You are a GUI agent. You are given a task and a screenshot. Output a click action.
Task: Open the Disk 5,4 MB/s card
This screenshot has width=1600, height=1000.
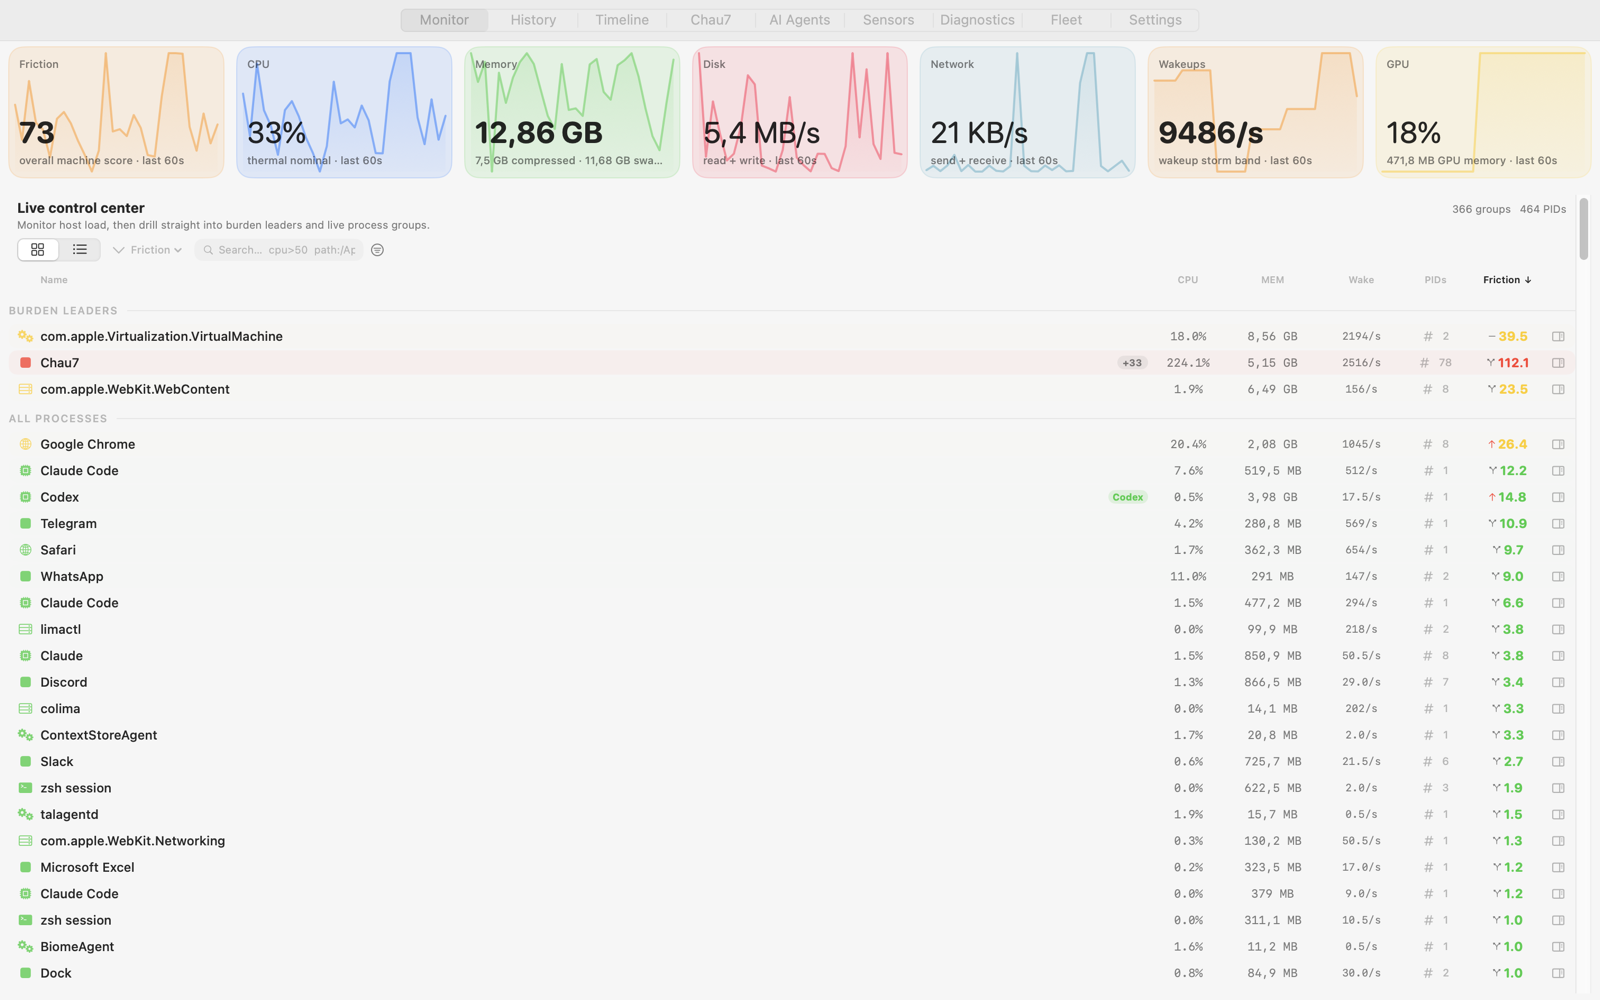[800, 112]
